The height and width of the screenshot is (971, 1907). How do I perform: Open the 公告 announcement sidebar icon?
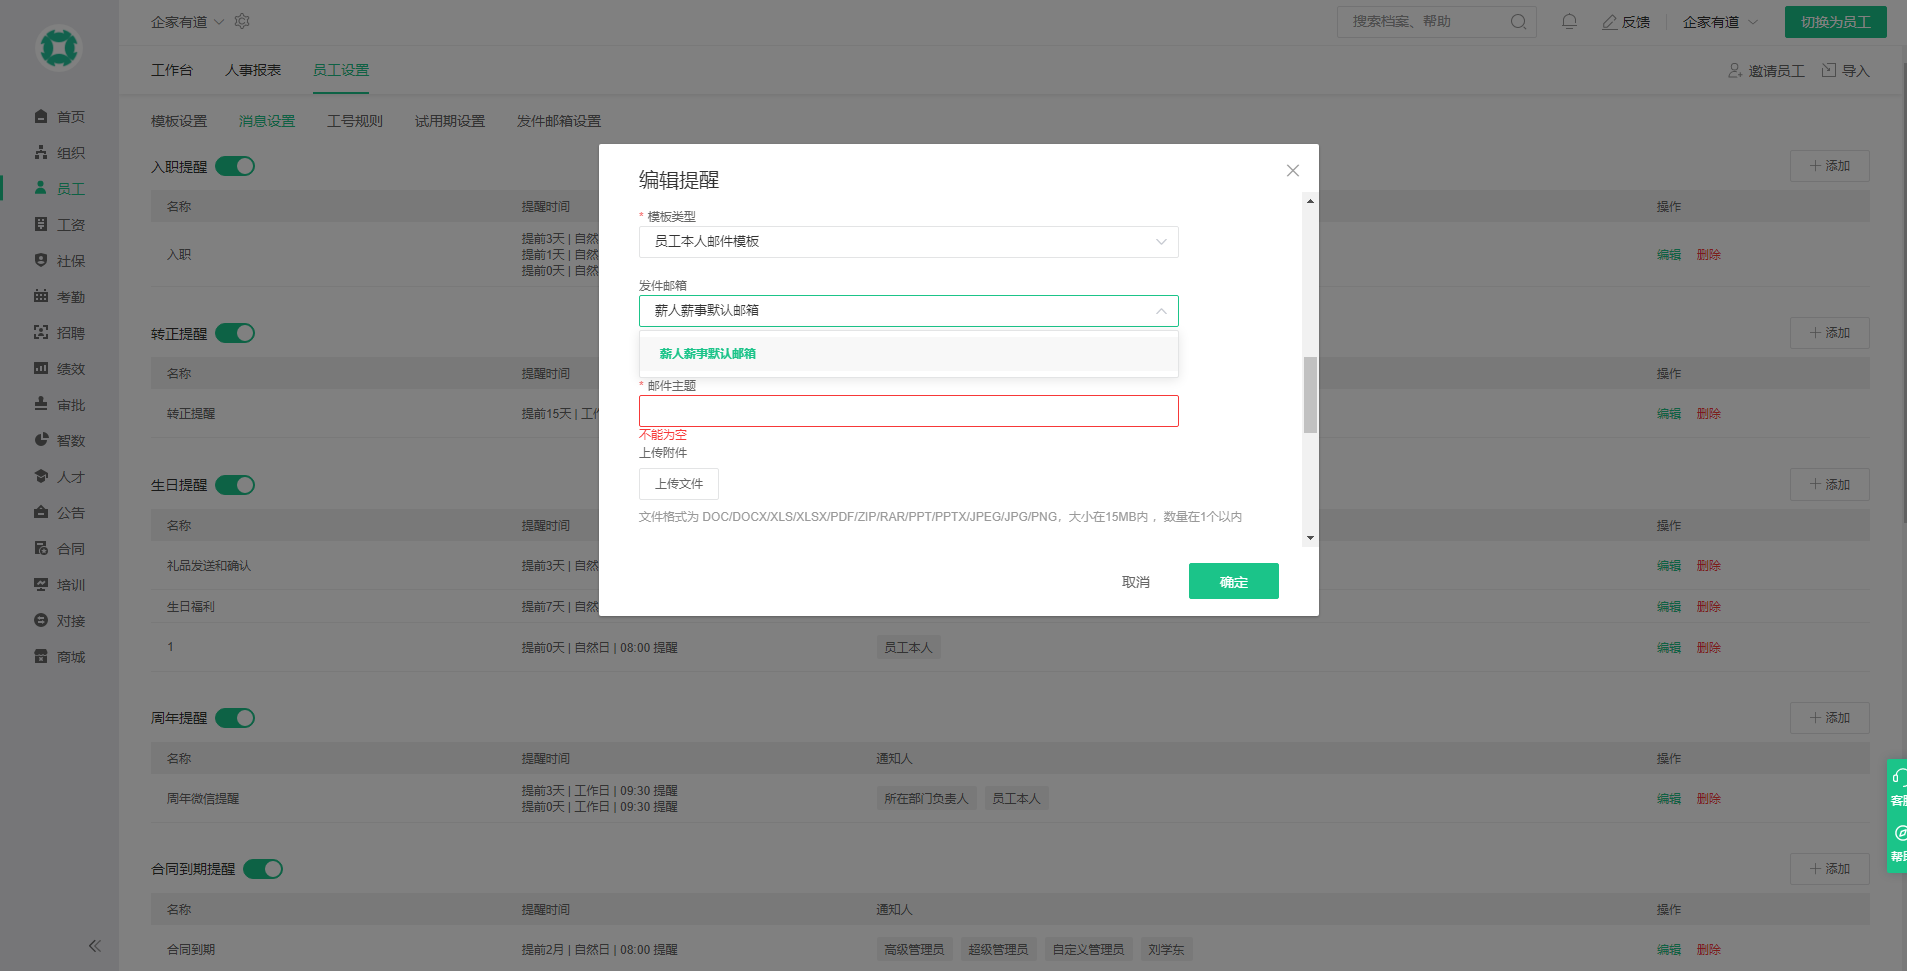point(41,512)
